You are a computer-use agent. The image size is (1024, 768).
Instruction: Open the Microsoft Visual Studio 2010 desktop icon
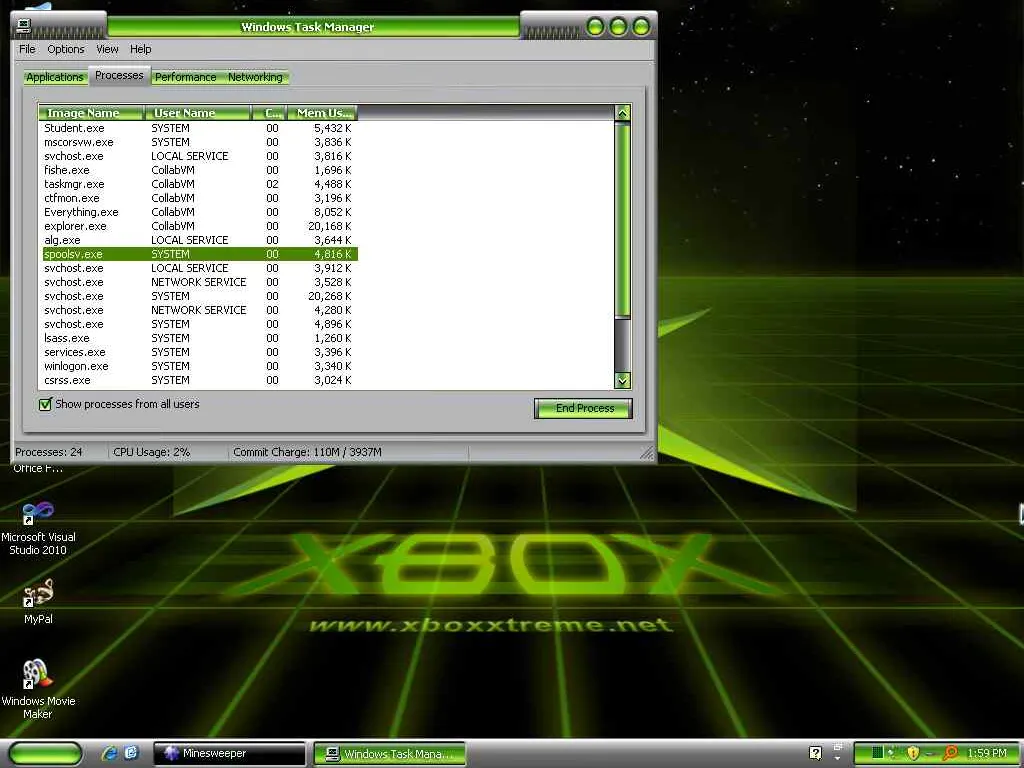pyautogui.click(x=38, y=528)
